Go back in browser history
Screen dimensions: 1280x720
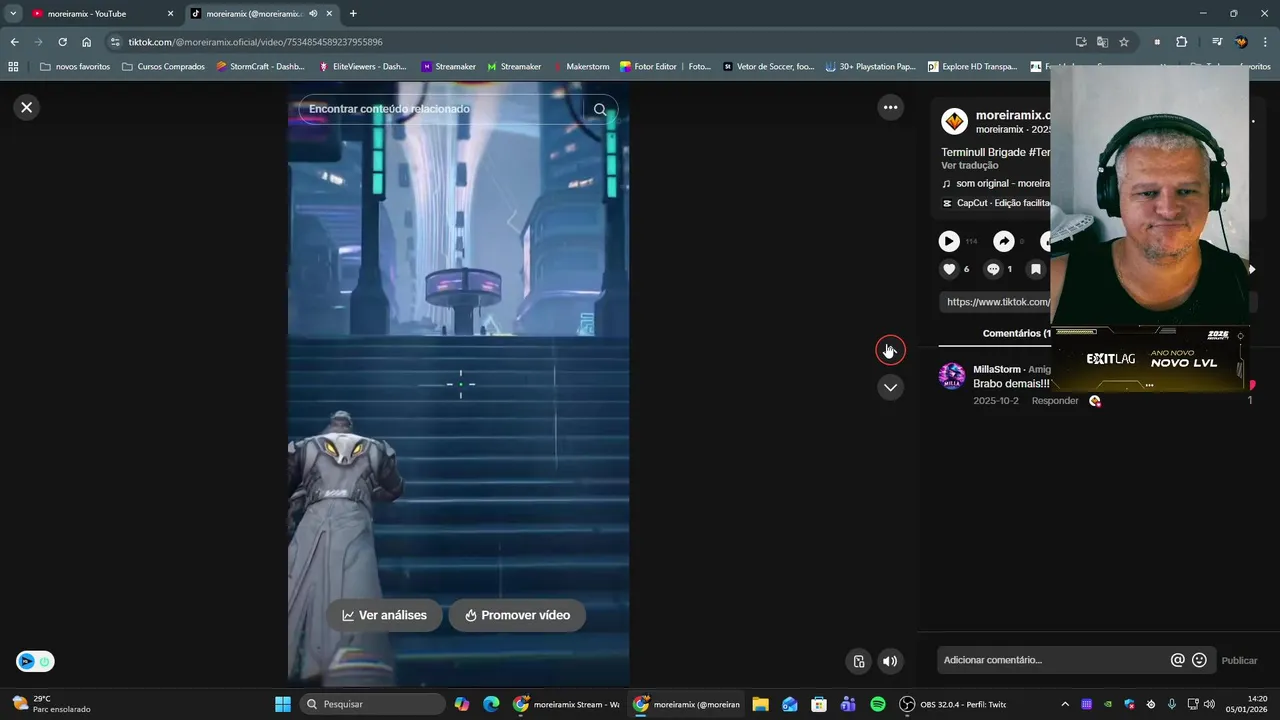coord(14,42)
